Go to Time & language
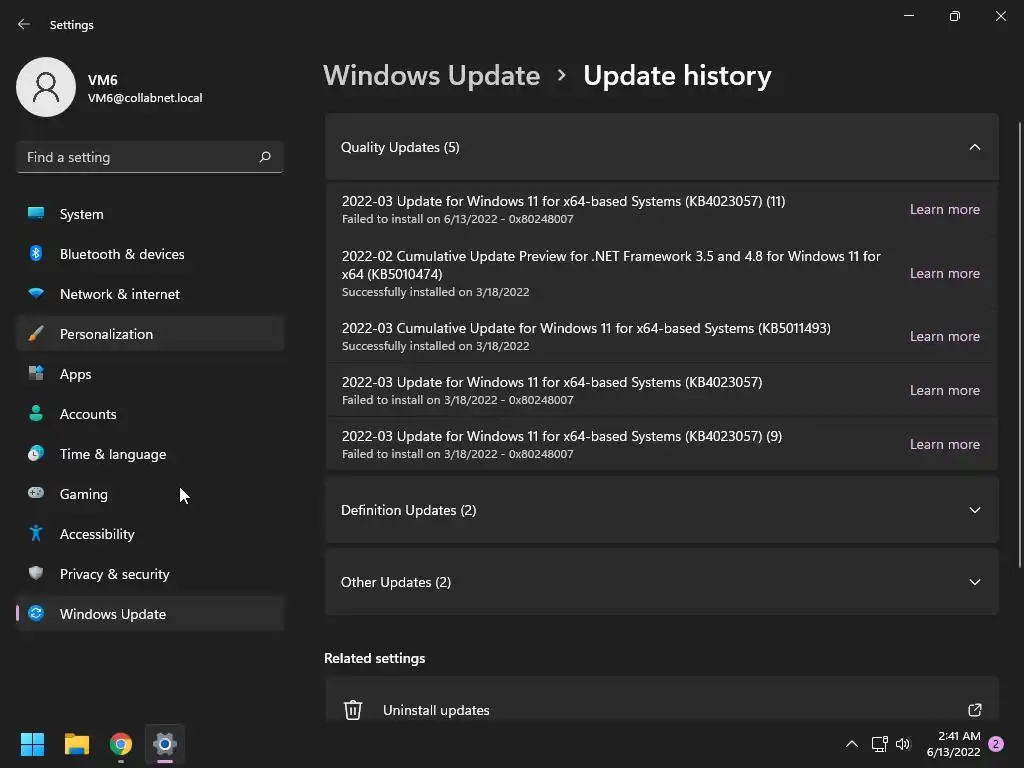This screenshot has height=768, width=1024. click(150, 453)
